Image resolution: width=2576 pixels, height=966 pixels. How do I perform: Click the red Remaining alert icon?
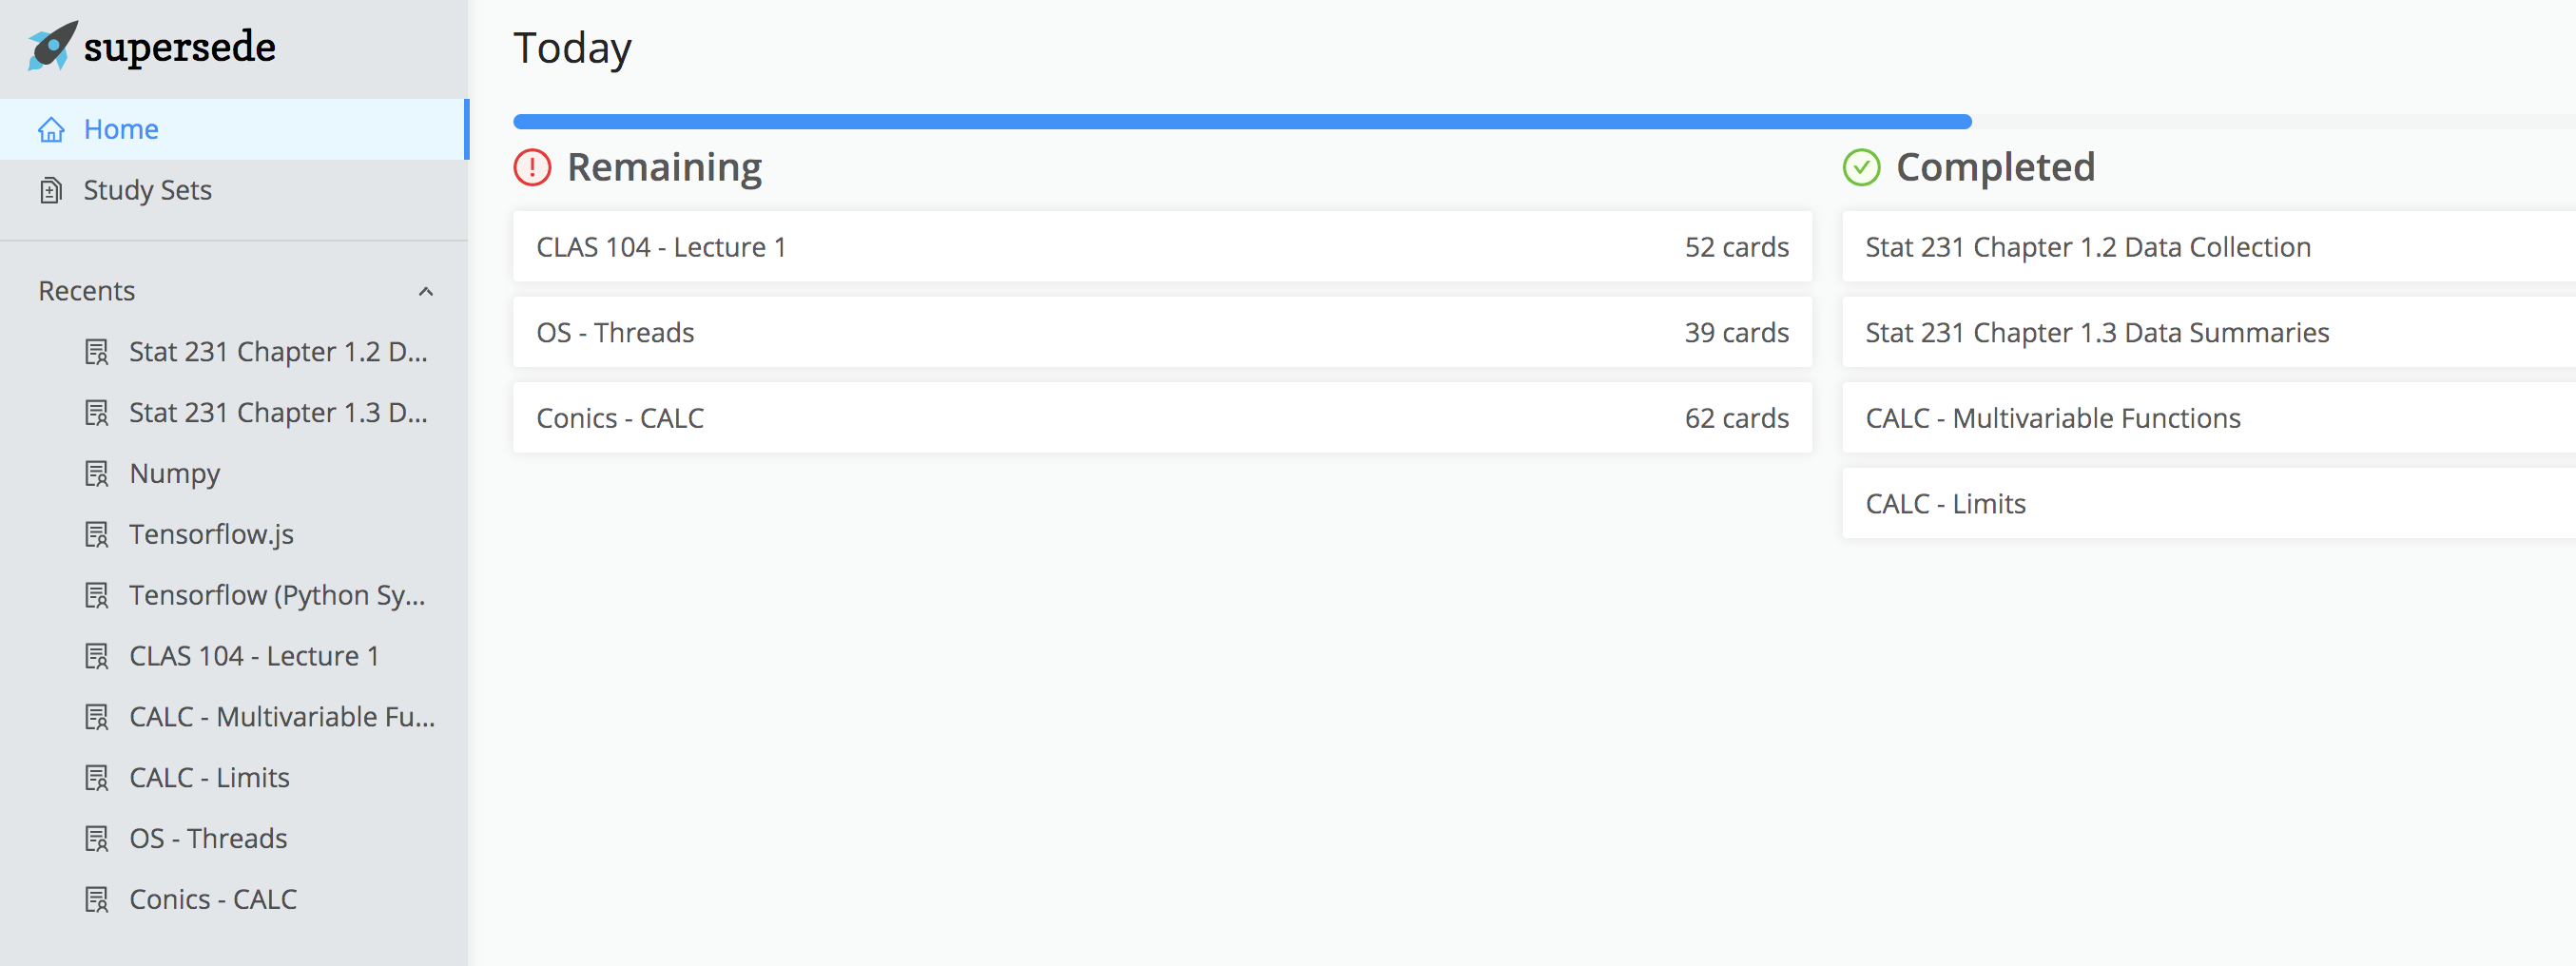tap(532, 167)
